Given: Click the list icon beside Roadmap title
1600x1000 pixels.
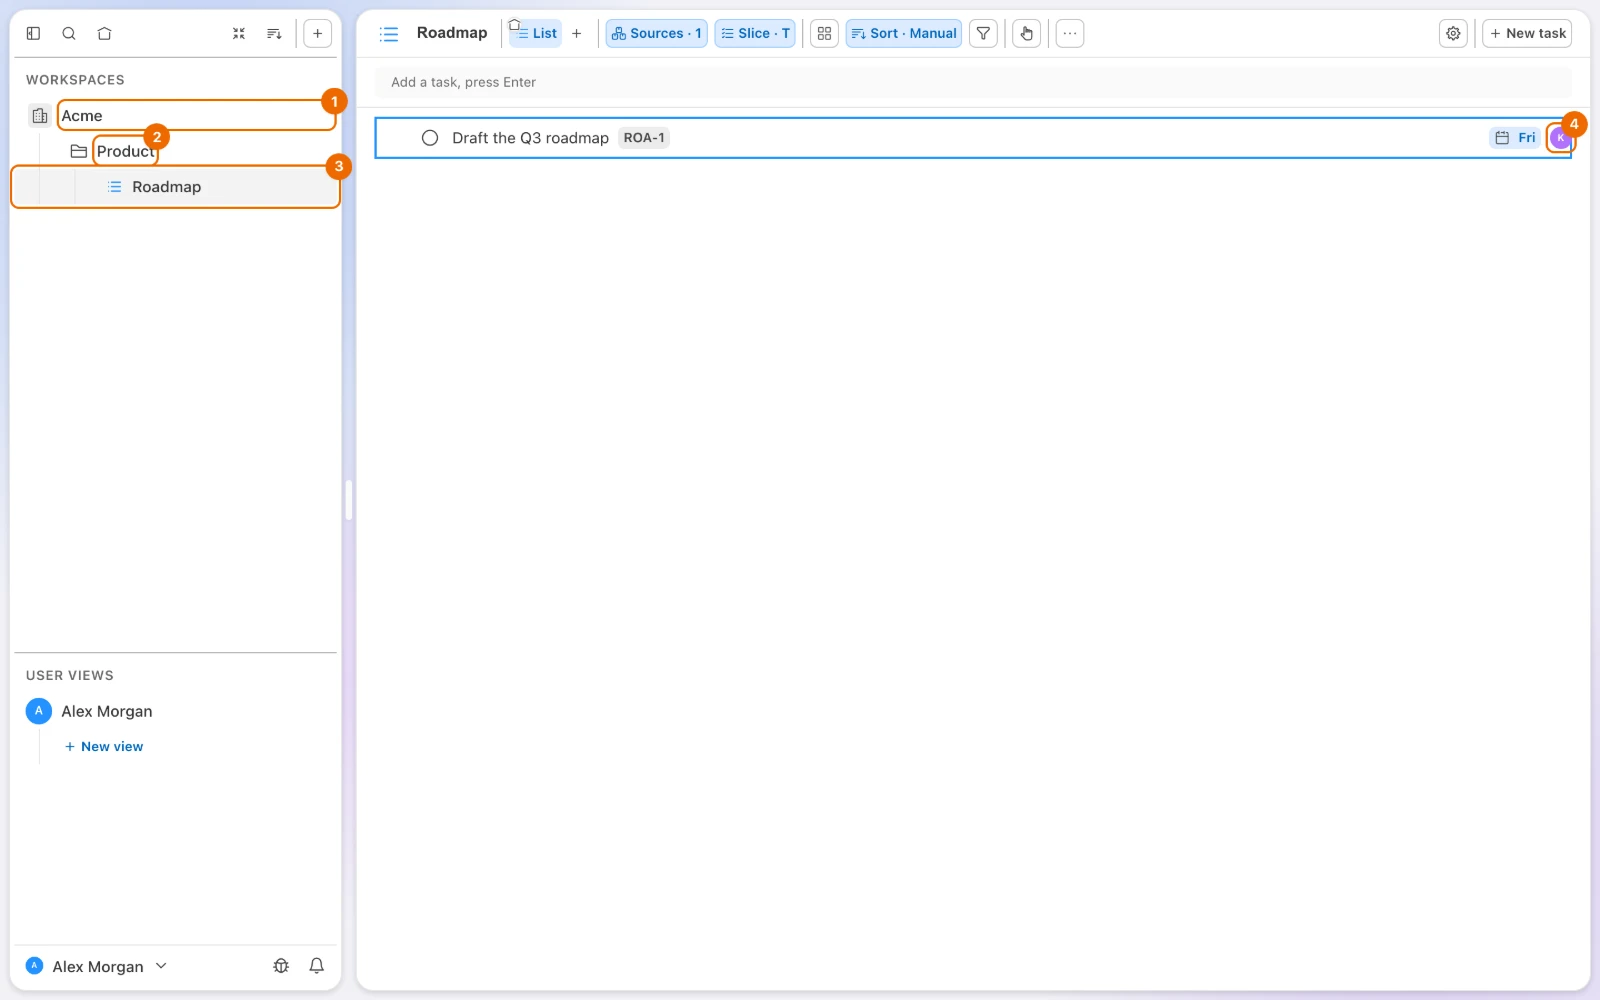Looking at the screenshot, I should coord(389,34).
